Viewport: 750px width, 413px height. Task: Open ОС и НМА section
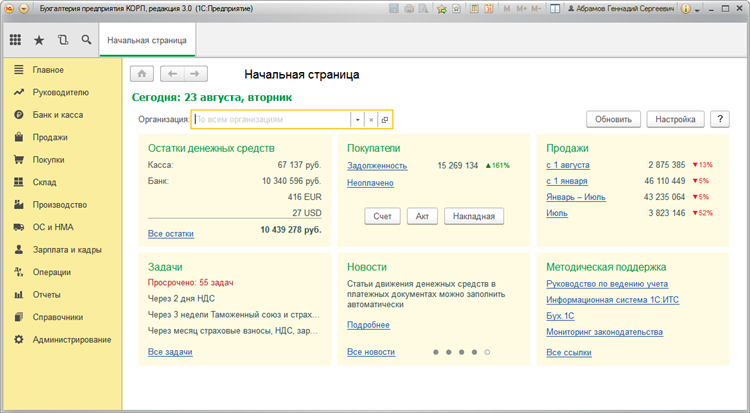(53, 227)
